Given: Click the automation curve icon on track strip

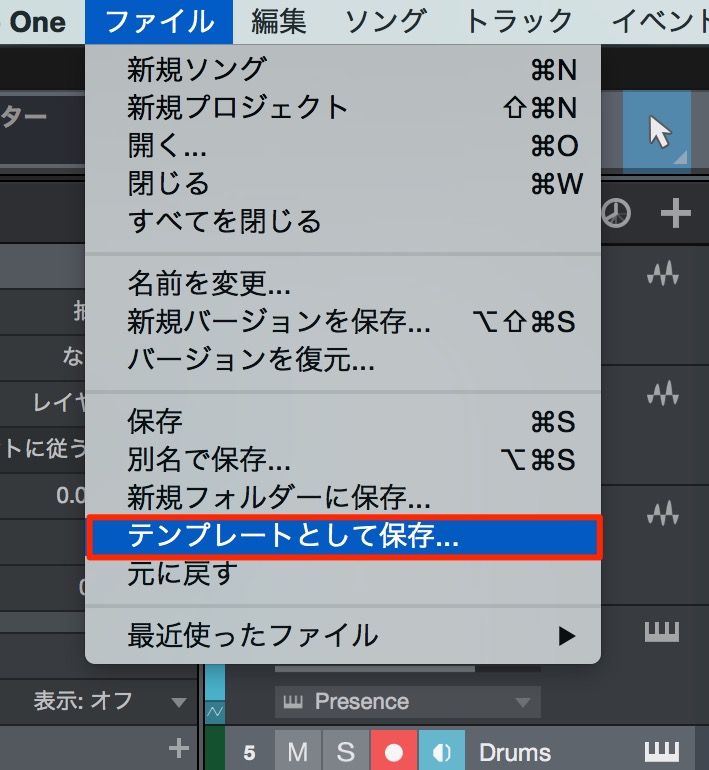Looking at the screenshot, I should (215, 711).
